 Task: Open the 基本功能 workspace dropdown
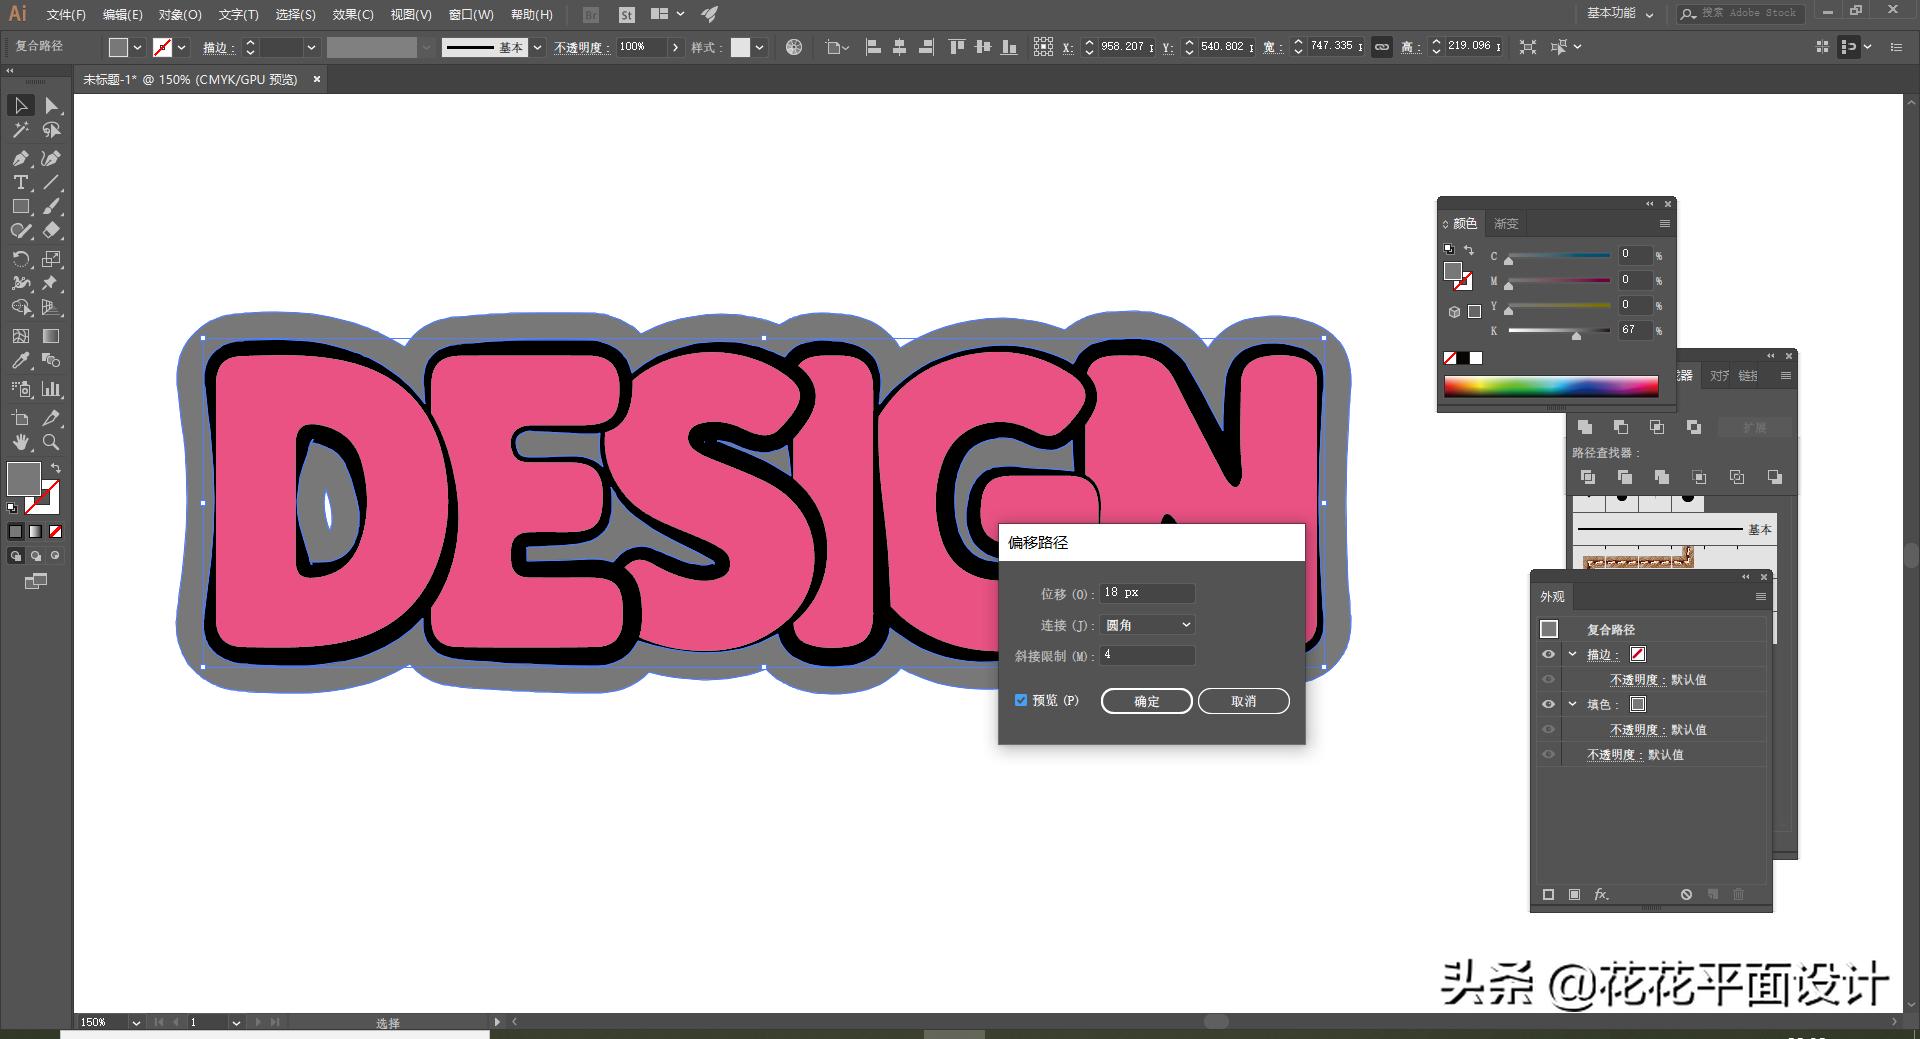[x=1620, y=14]
